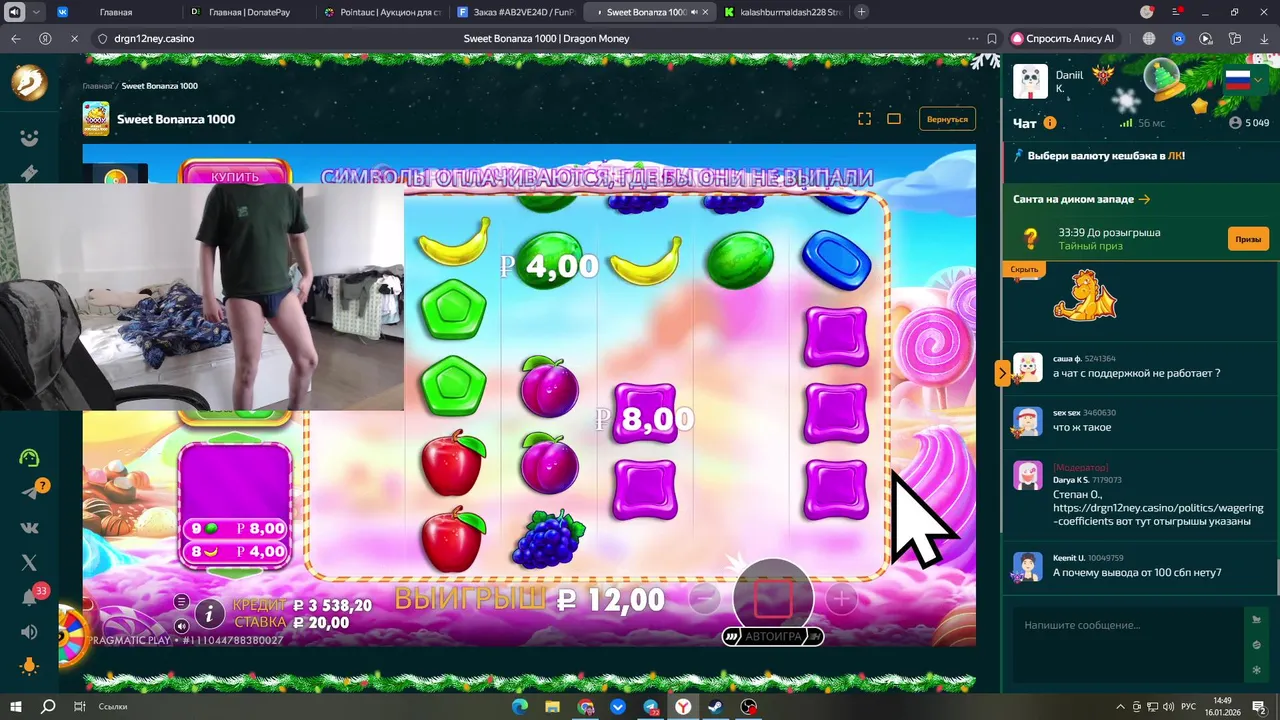This screenshot has width=1280, height=720.
Task: Open a new browser tab
Action: [862, 12]
